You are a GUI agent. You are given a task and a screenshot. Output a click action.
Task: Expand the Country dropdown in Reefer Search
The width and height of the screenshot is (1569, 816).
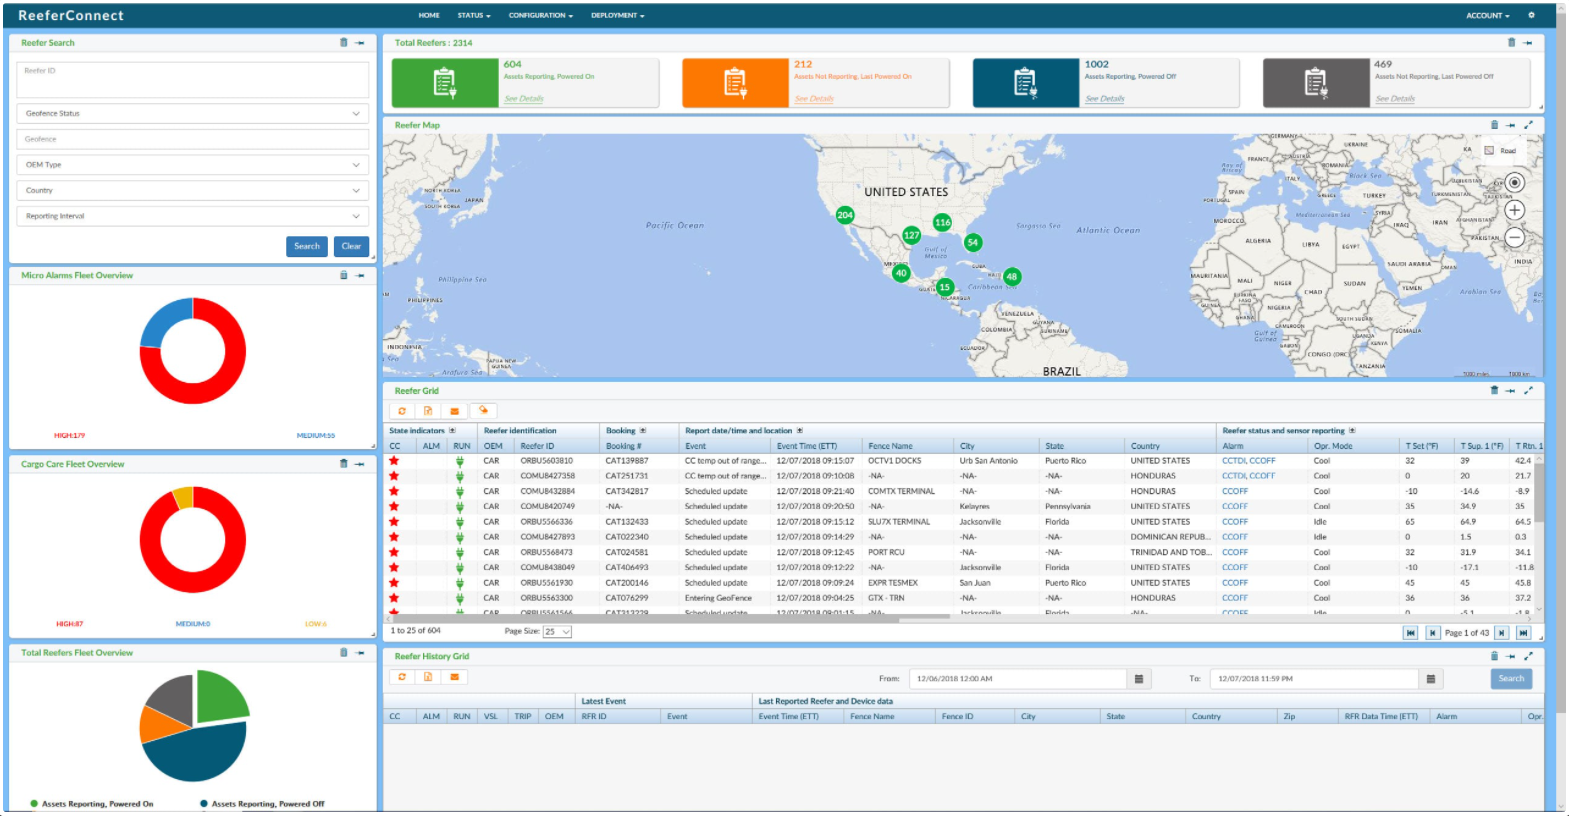point(192,190)
